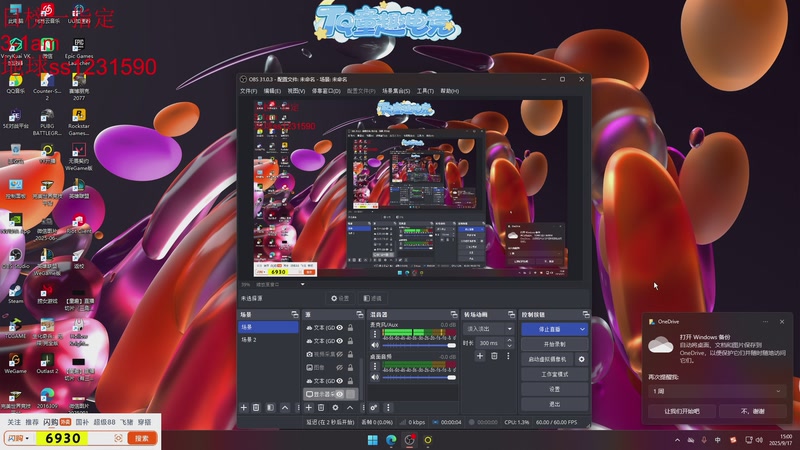This screenshot has height=450, width=800.
Task: Add a new scene with plus icon
Action: tap(244, 408)
